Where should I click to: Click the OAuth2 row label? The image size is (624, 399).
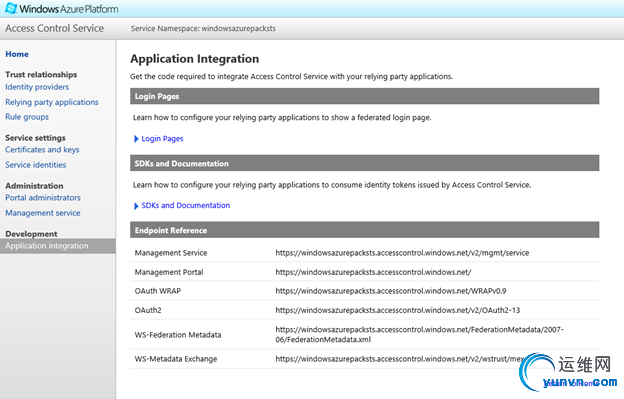(148, 310)
